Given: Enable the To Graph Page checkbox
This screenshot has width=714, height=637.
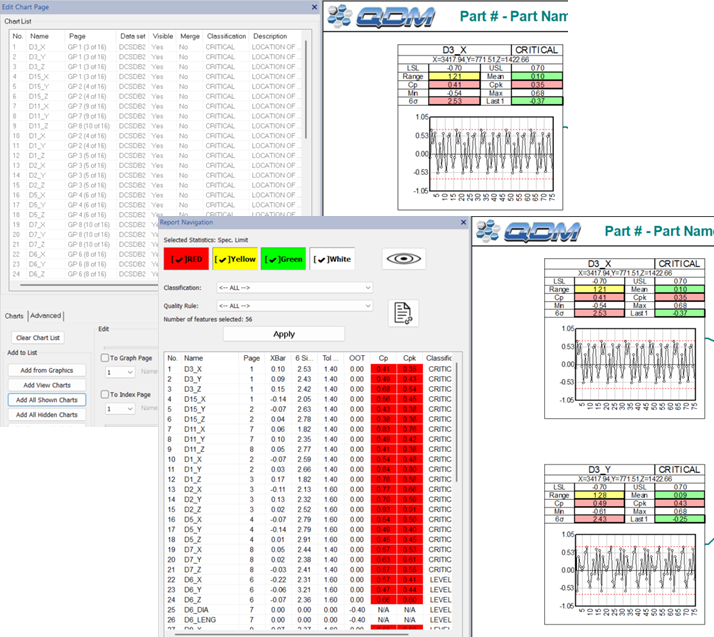Looking at the screenshot, I should pos(105,358).
